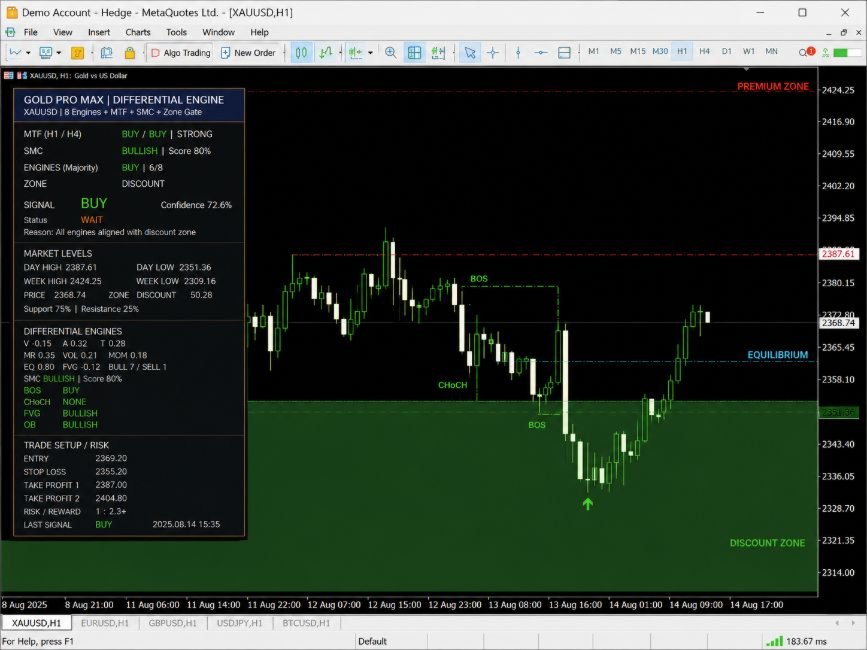
Task: Open the Window menu
Action: pos(218,32)
